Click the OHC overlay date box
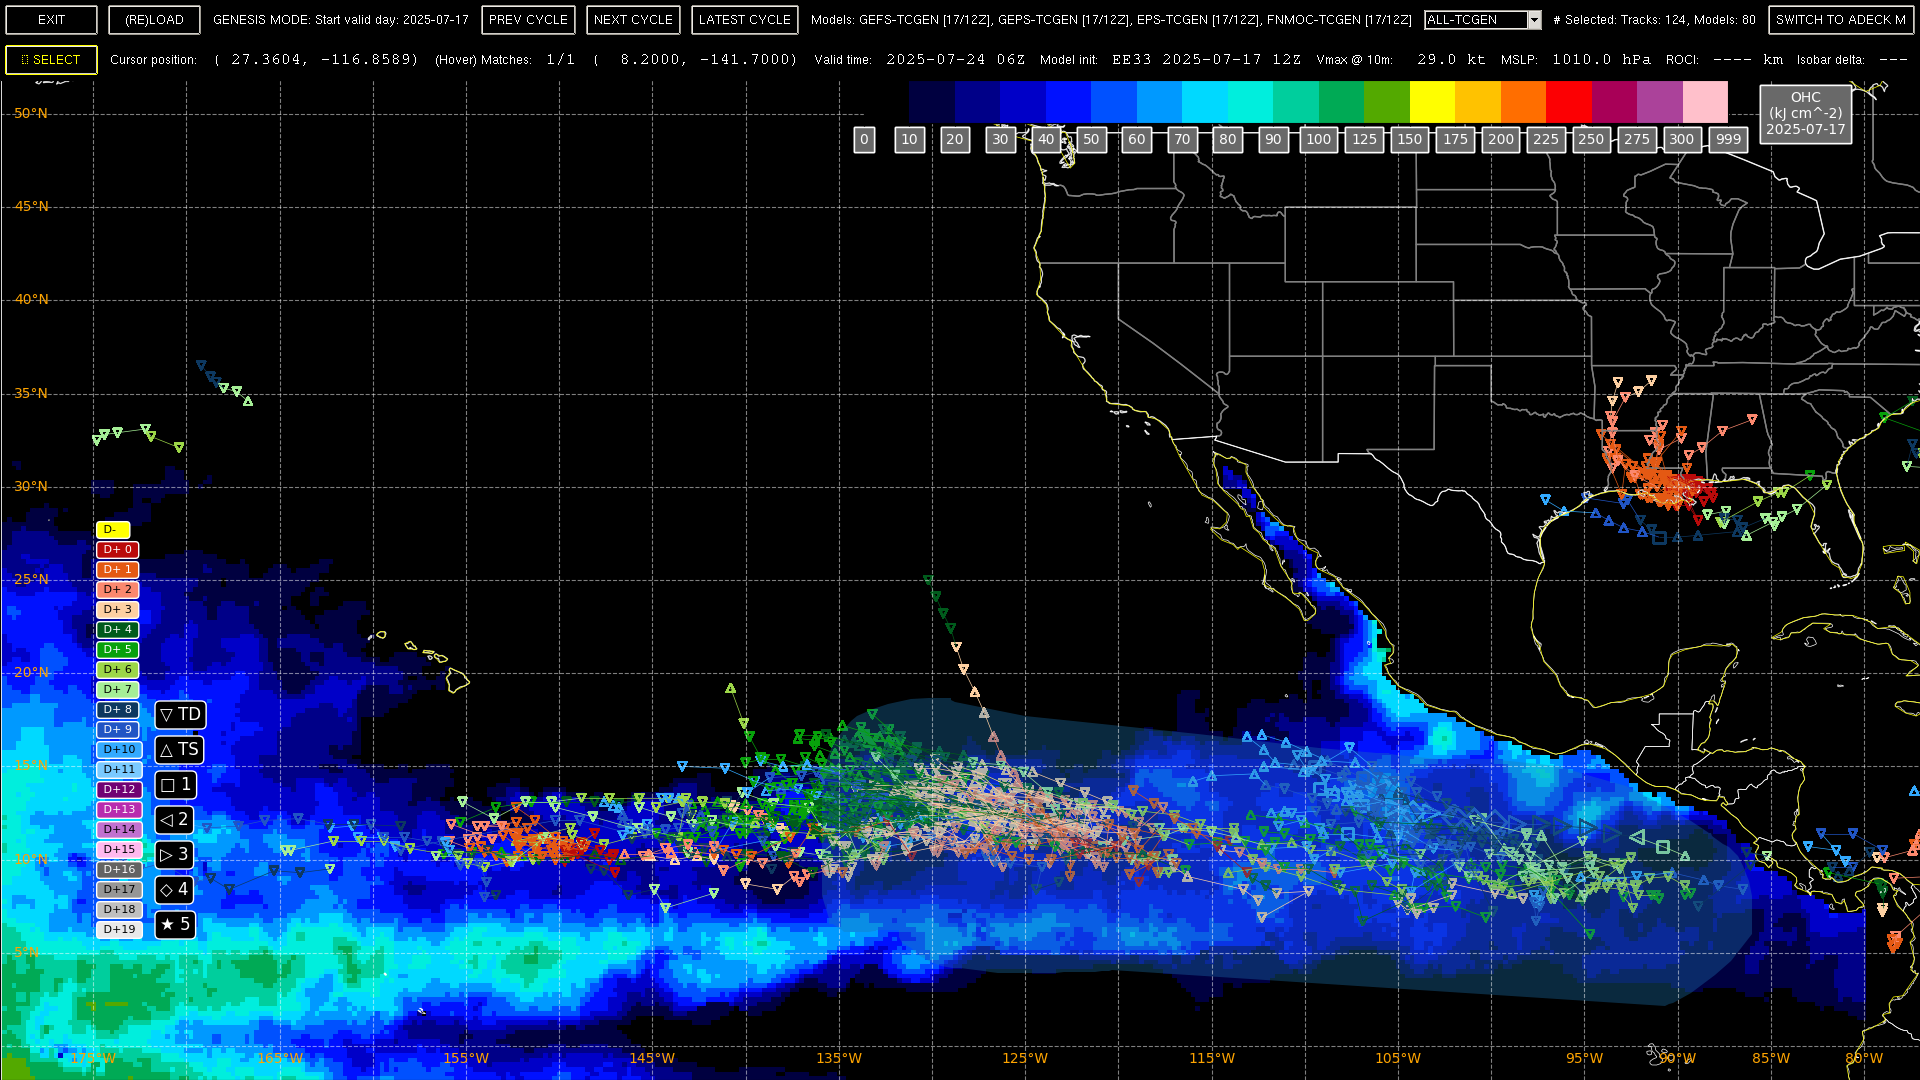The width and height of the screenshot is (1920, 1080). point(1805,114)
